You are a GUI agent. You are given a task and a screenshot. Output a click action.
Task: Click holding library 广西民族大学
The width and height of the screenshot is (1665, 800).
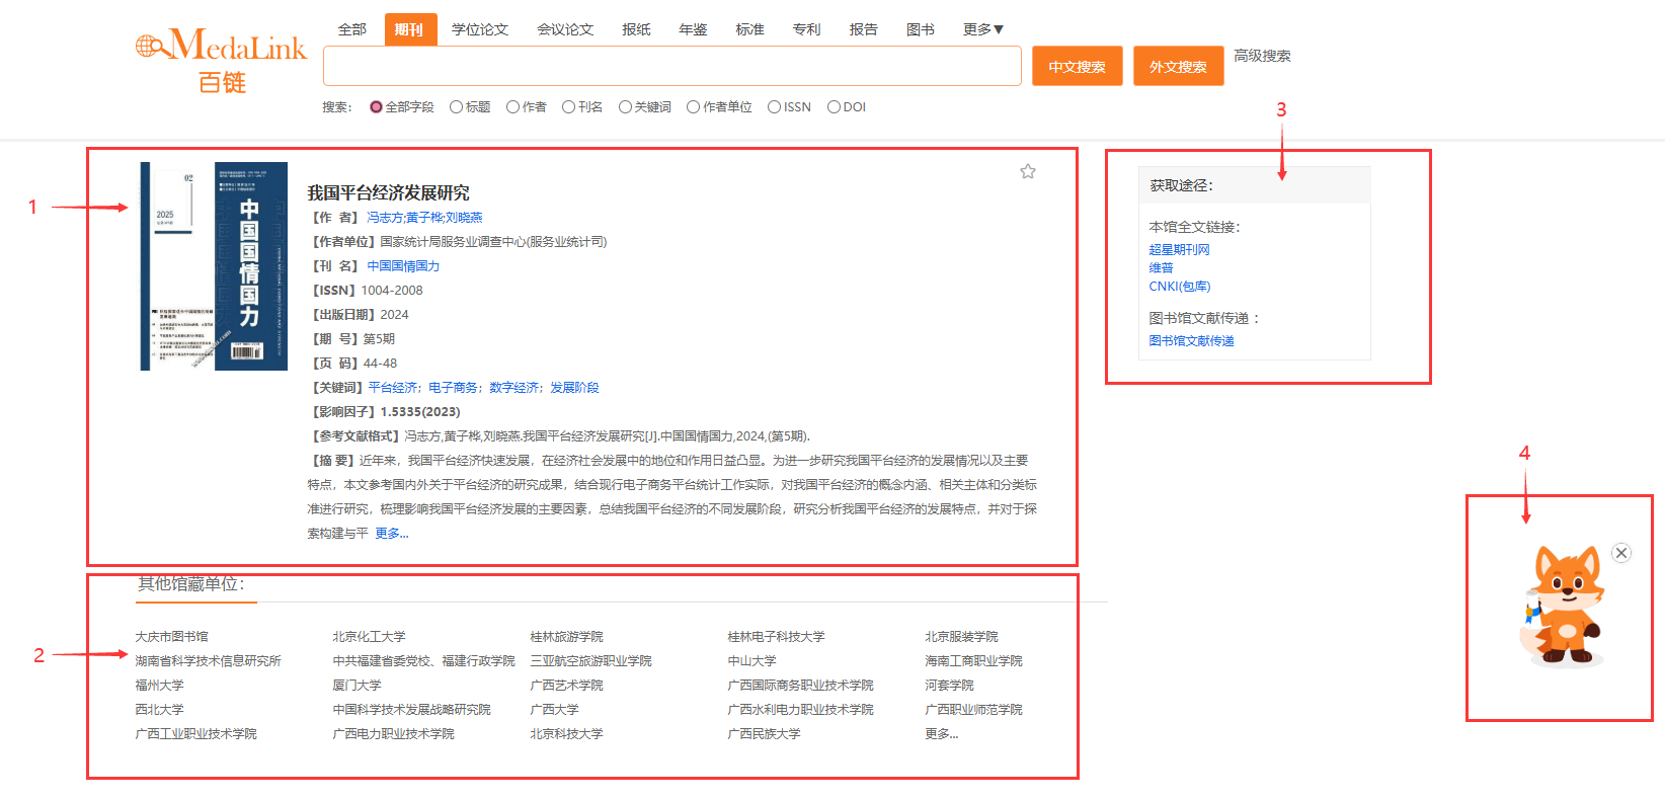click(764, 734)
